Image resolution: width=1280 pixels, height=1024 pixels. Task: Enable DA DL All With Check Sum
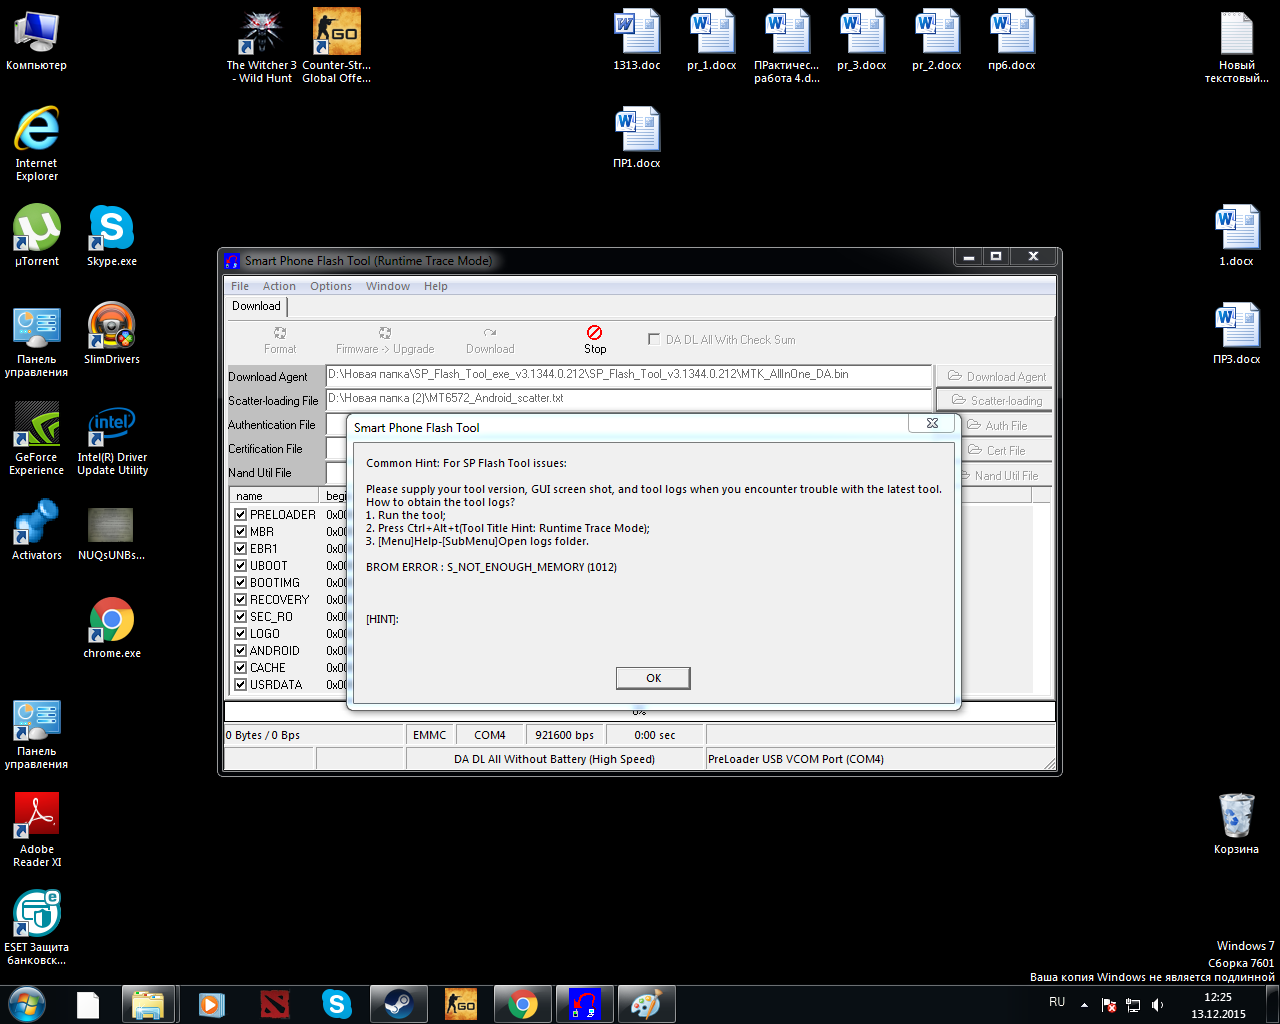[x=654, y=339]
